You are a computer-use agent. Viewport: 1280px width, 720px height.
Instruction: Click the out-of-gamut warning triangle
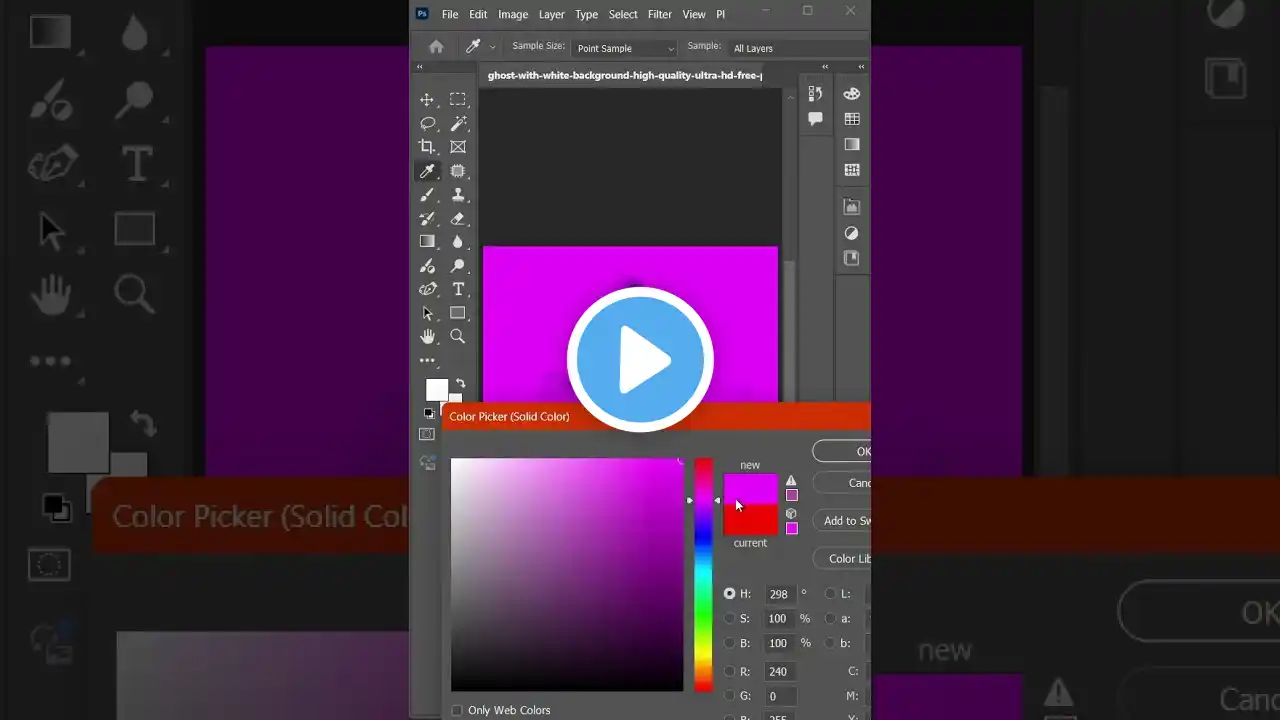tap(791, 481)
